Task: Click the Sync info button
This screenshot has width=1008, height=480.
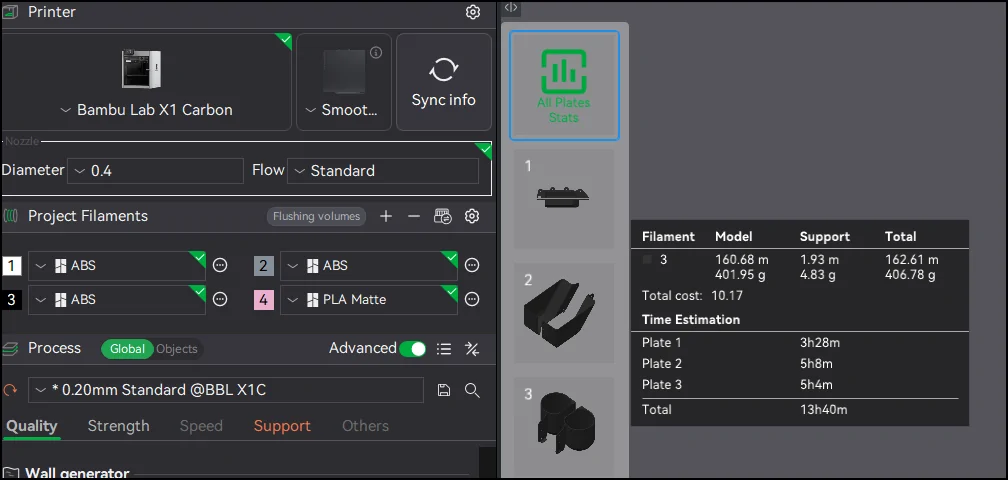Action: click(x=444, y=82)
